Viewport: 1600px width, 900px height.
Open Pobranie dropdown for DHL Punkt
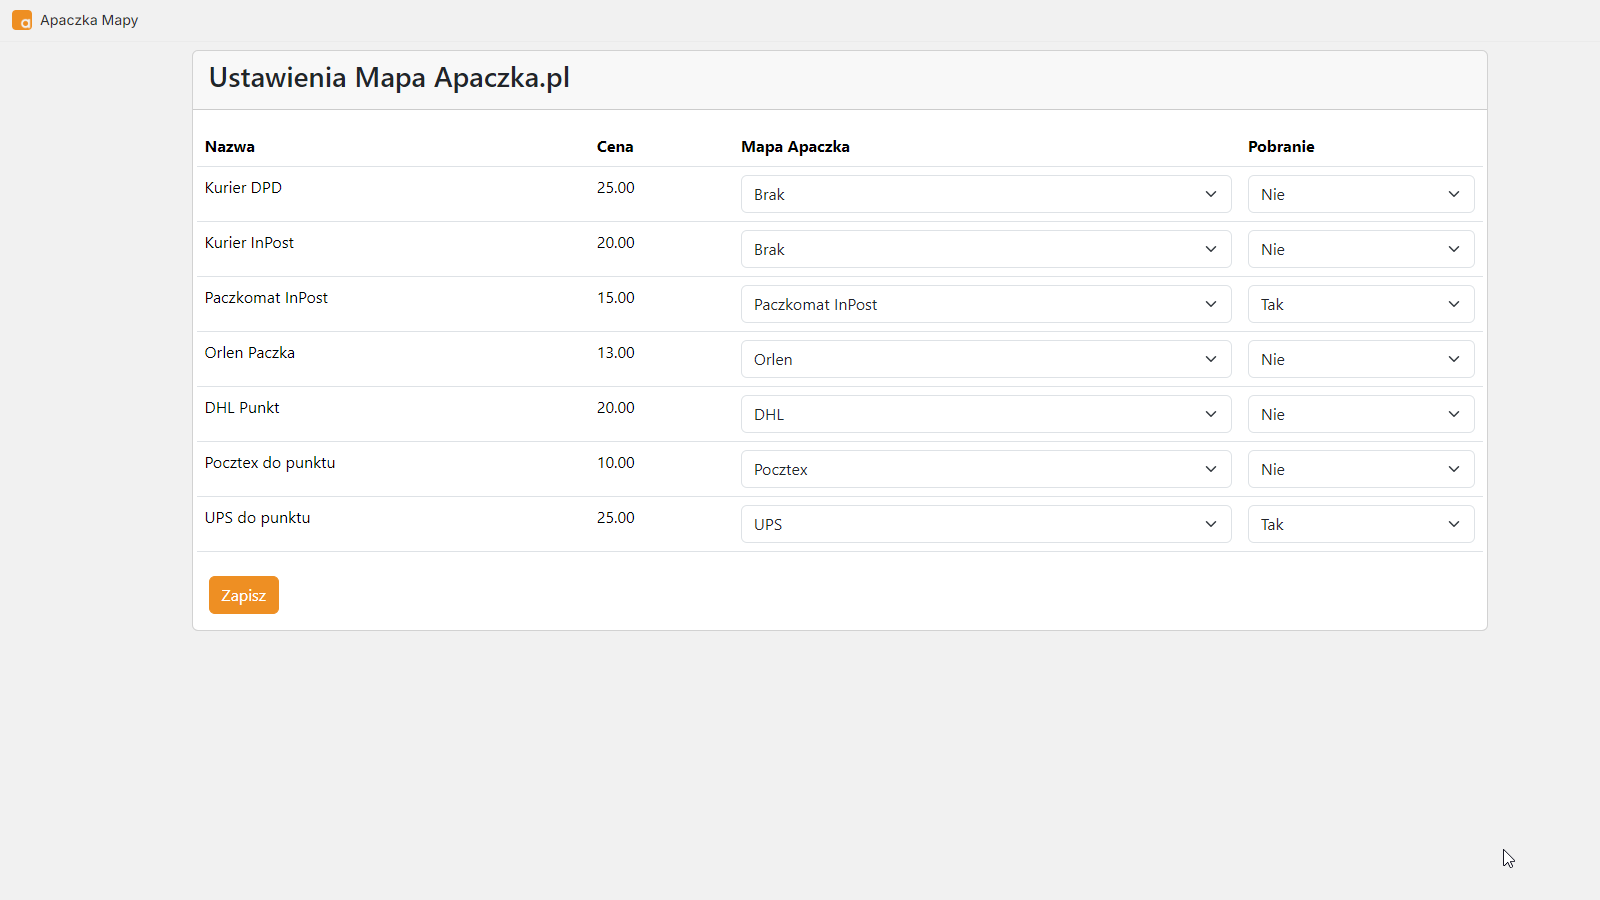click(1361, 414)
